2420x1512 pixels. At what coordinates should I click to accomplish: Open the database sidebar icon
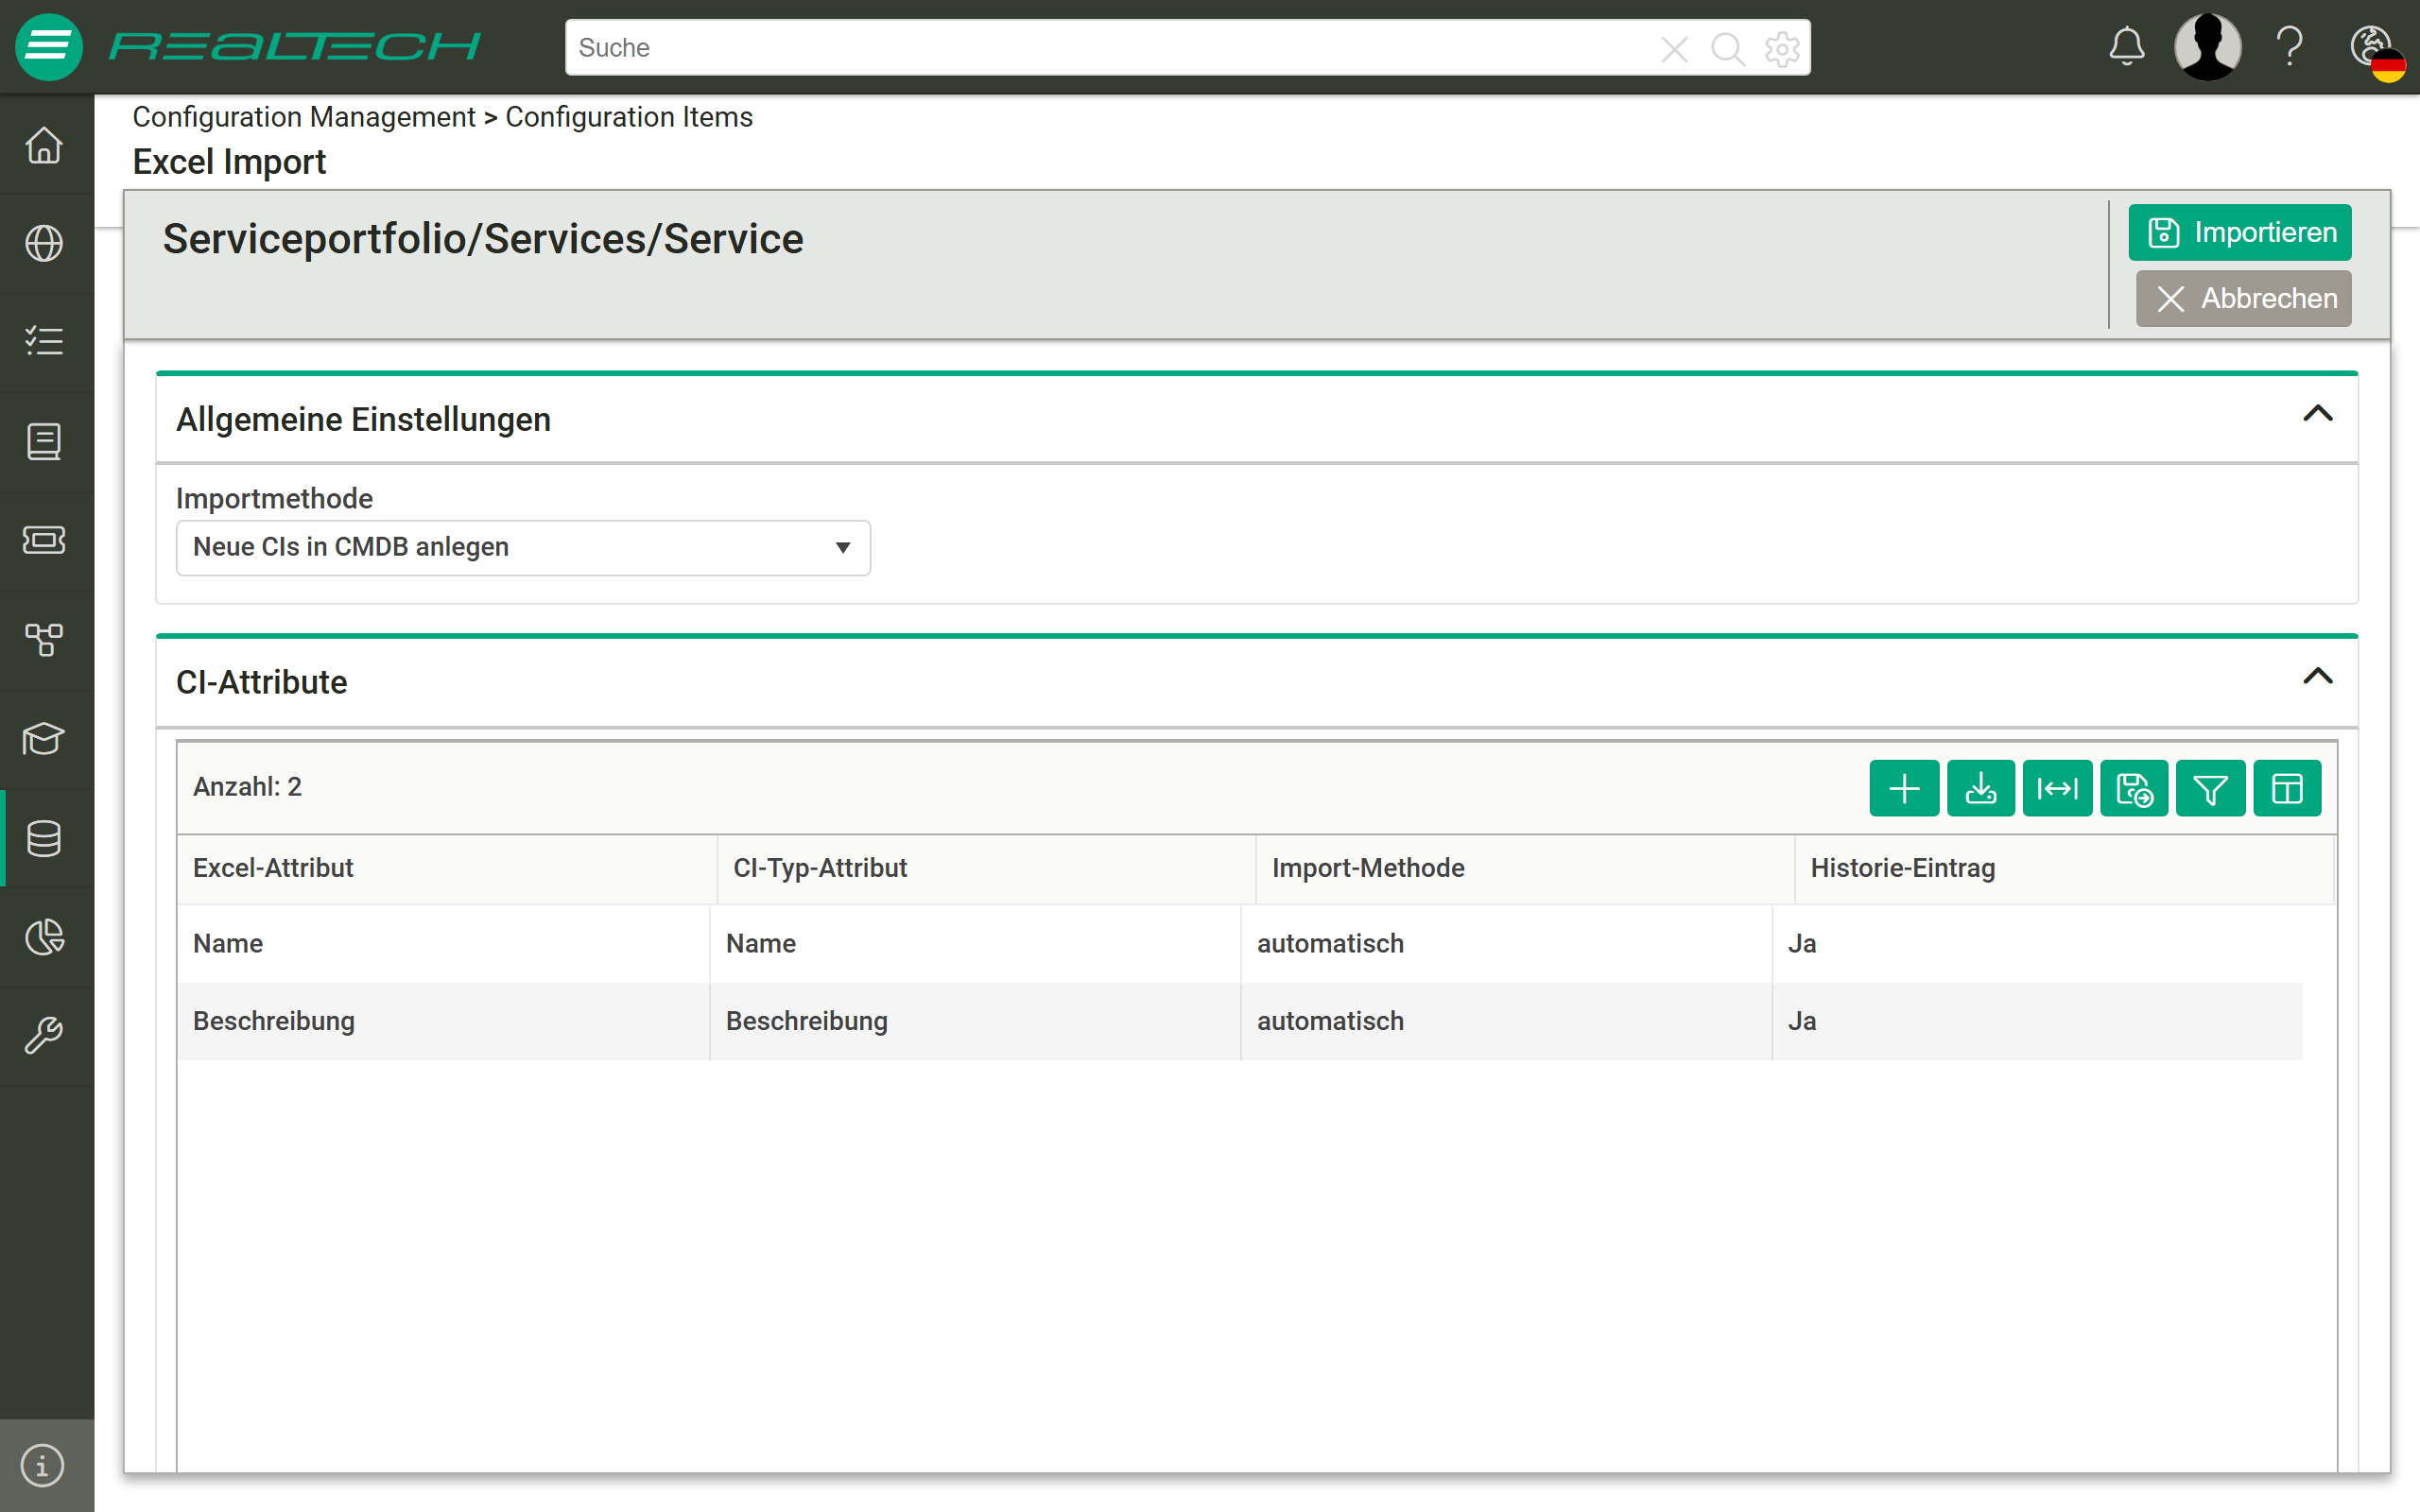44,838
